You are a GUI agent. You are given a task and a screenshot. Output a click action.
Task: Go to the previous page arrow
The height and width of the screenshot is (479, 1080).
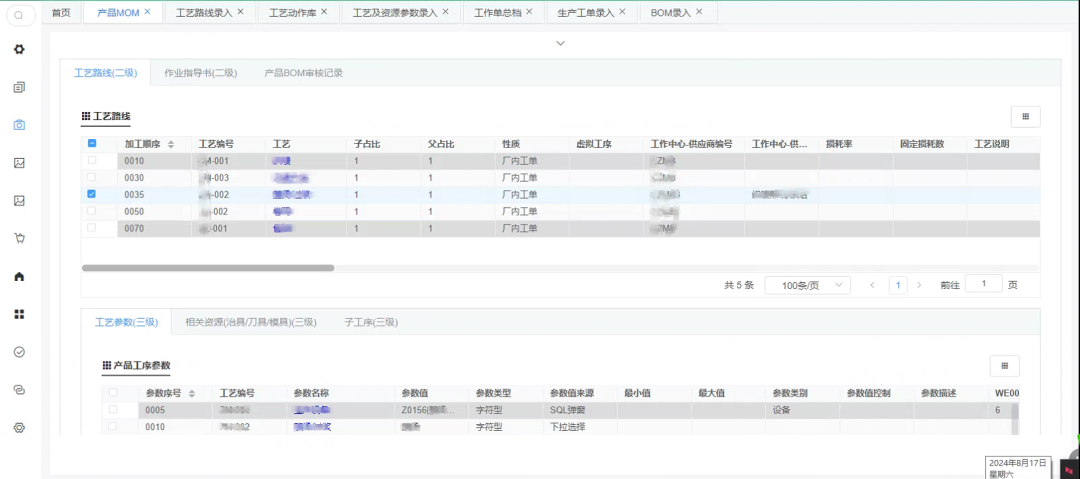coord(873,285)
